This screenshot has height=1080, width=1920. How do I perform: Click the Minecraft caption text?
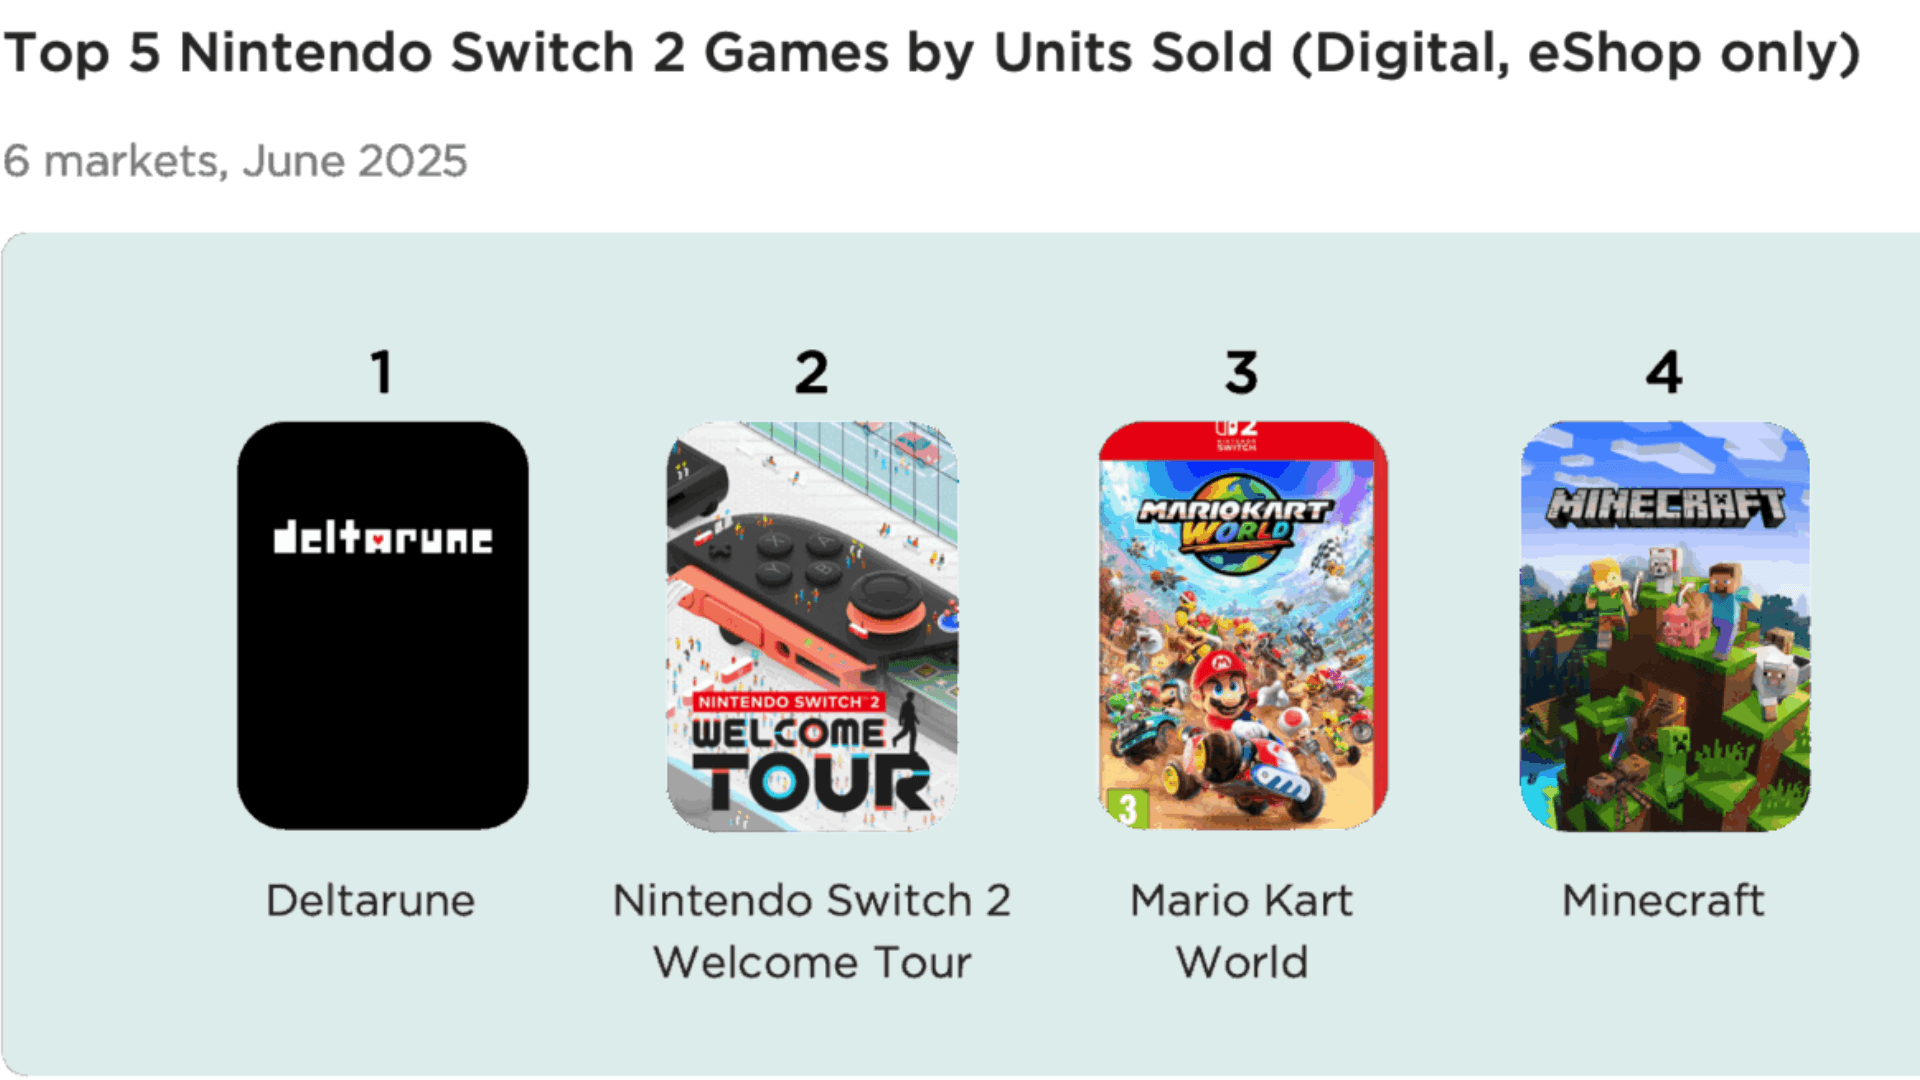1663,900
